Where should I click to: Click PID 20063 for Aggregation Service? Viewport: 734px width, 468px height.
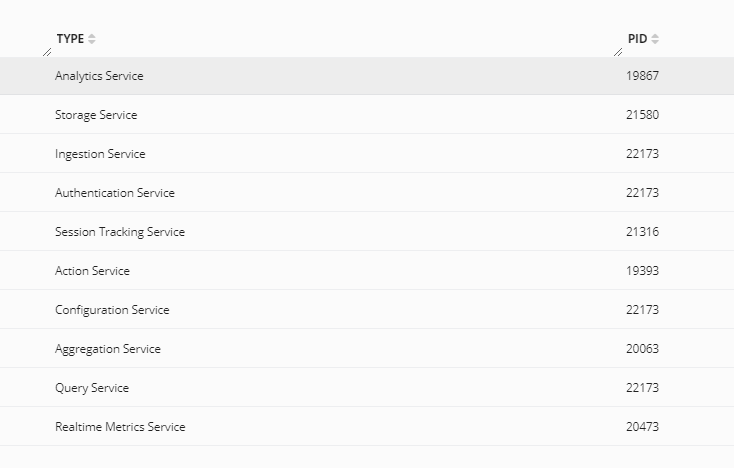pos(643,349)
